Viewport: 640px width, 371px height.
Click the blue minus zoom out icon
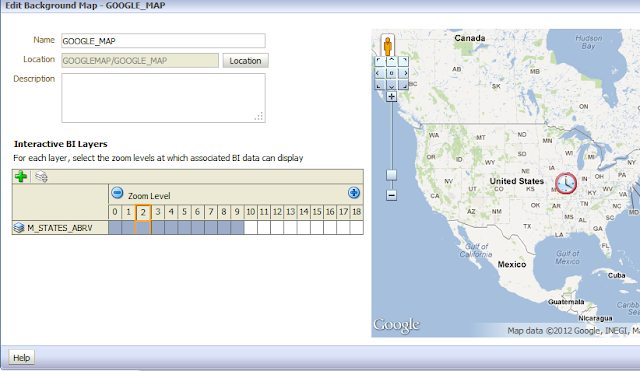[x=117, y=193]
